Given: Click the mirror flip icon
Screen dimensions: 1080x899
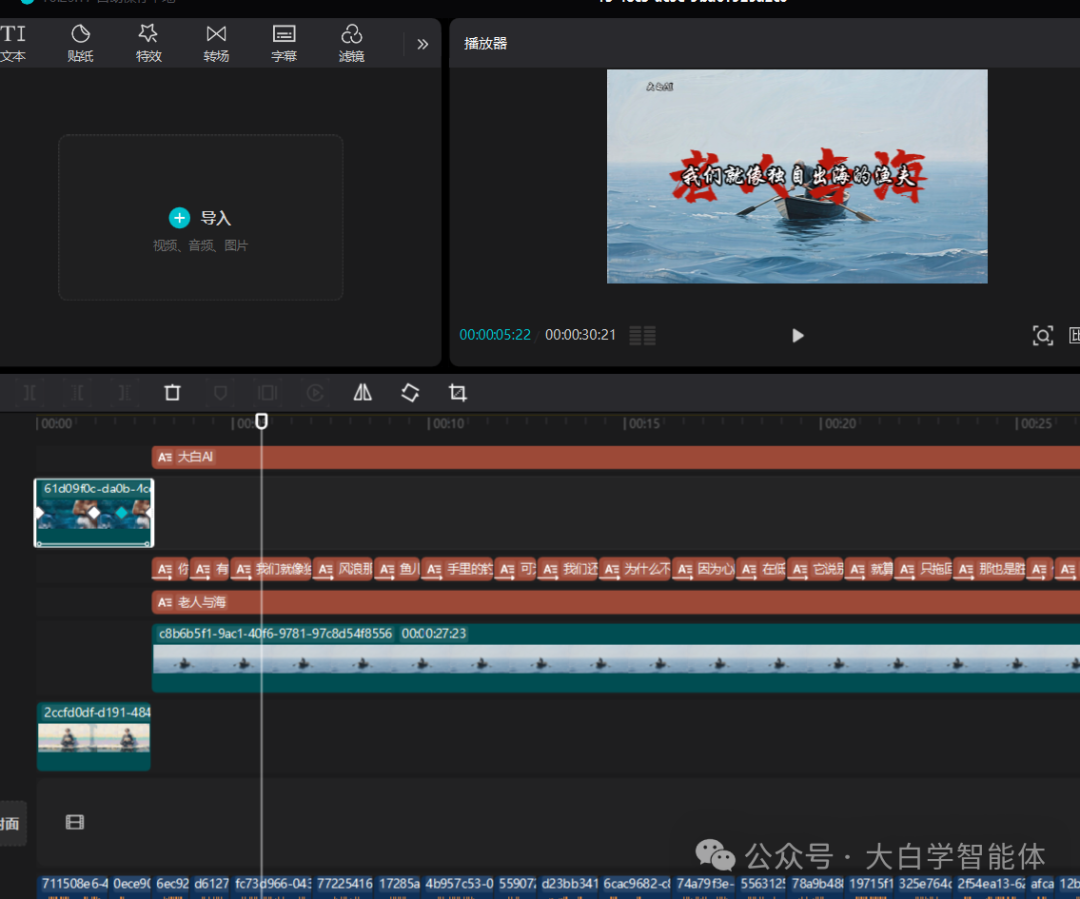Looking at the screenshot, I should [x=362, y=393].
